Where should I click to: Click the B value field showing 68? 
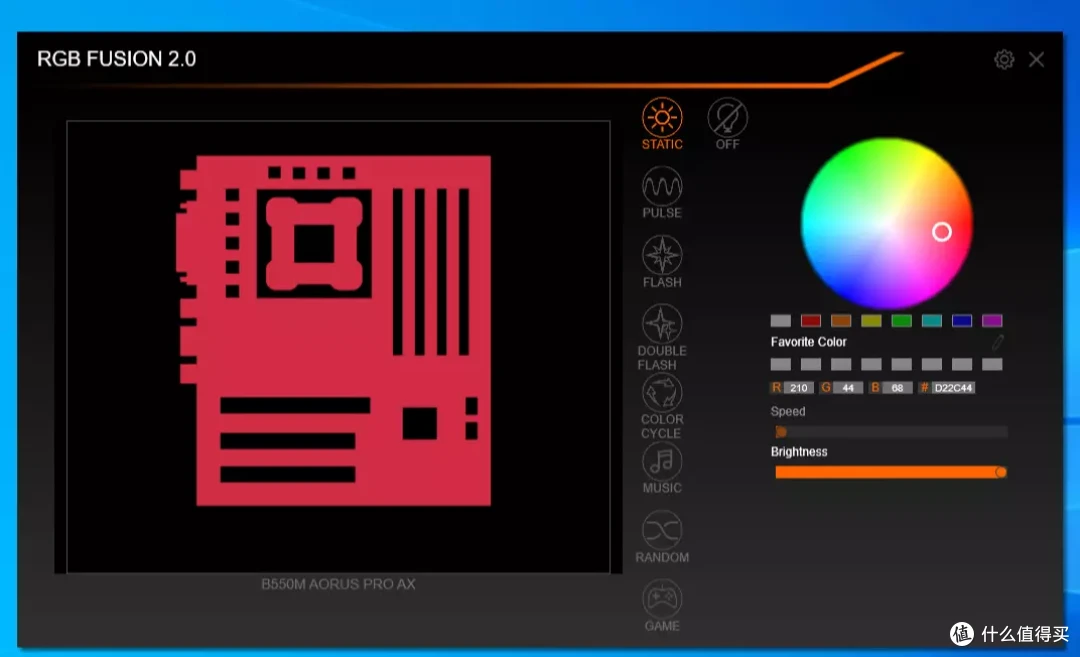tap(897, 388)
